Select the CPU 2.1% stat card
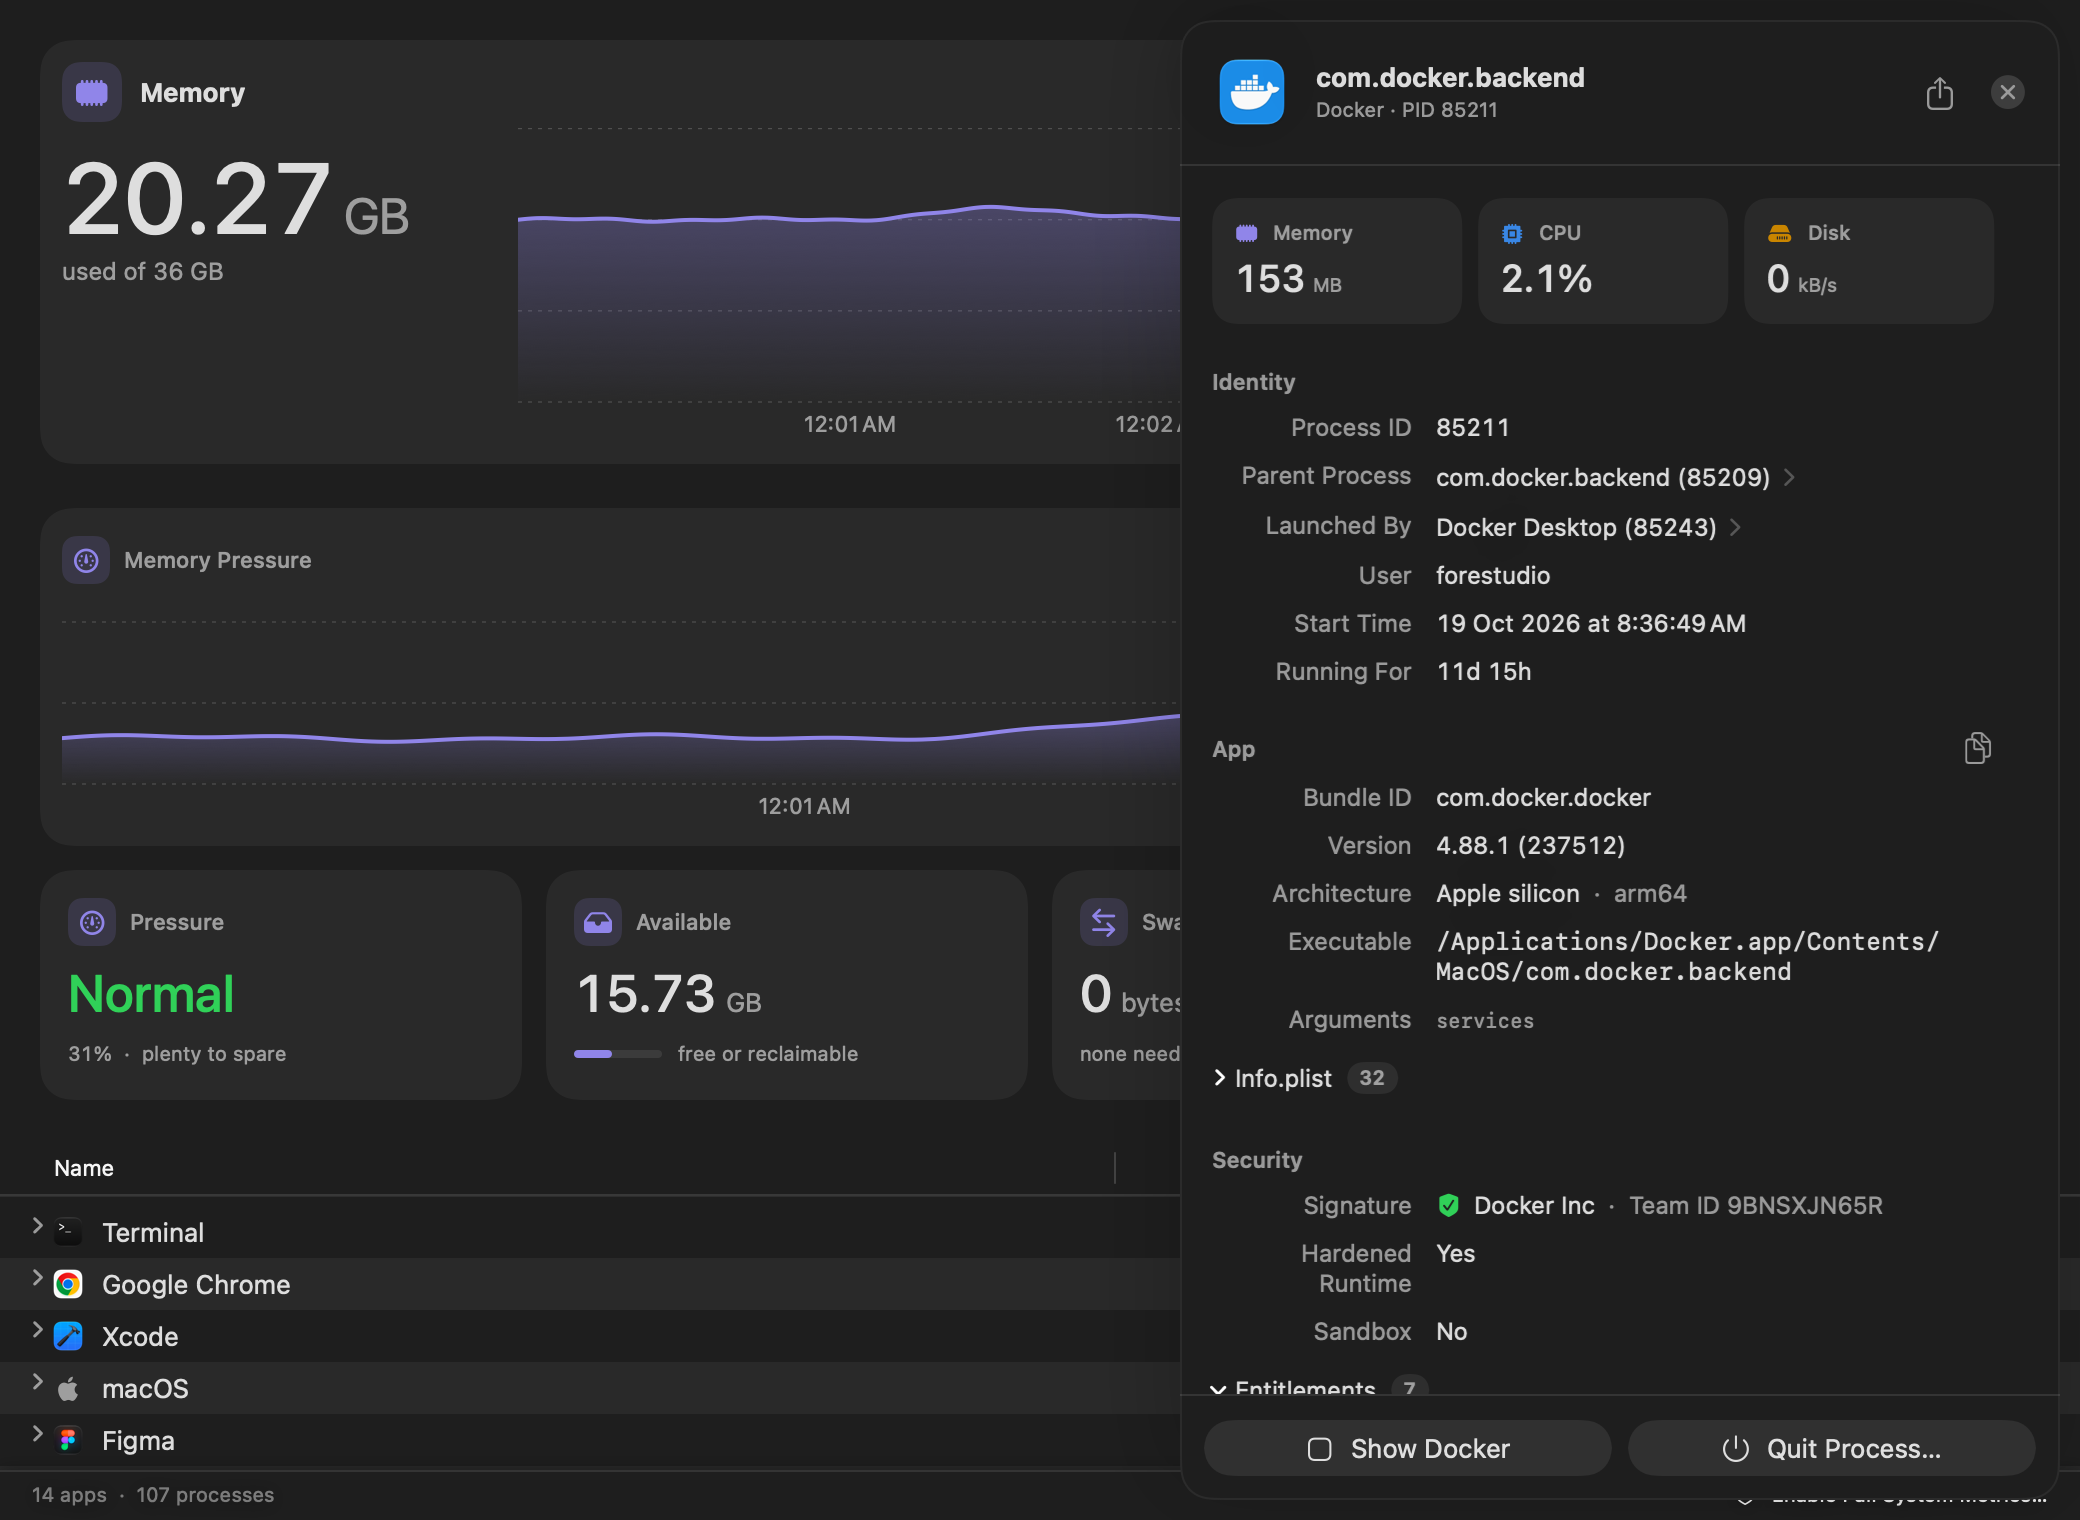Image resolution: width=2080 pixels, height=1520 pixels. click(1602, 260)
